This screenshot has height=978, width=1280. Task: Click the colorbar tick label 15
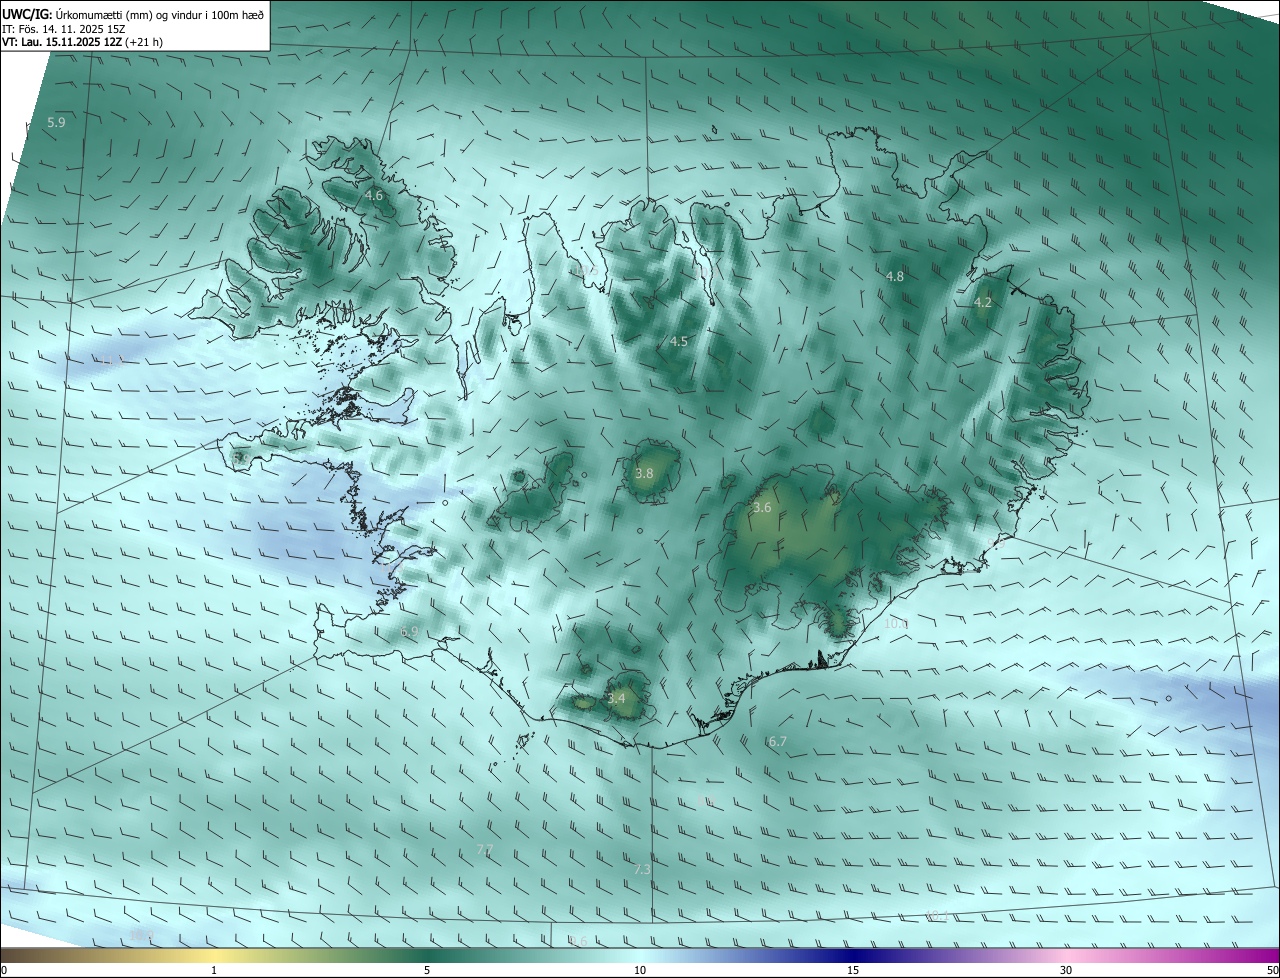click(853, 971)
